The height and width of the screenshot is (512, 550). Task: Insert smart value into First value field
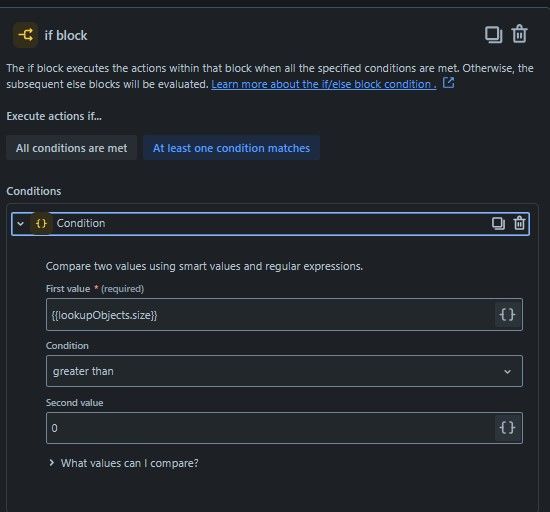coord(507,315)
